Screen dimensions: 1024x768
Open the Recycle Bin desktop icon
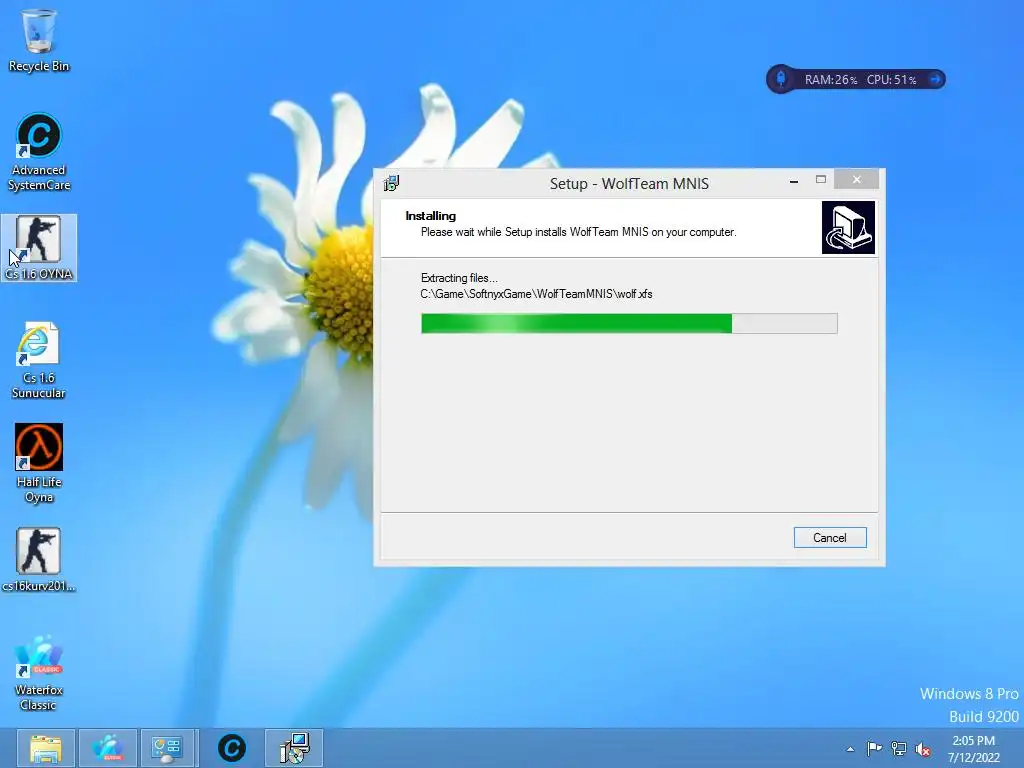pos(39,40)
